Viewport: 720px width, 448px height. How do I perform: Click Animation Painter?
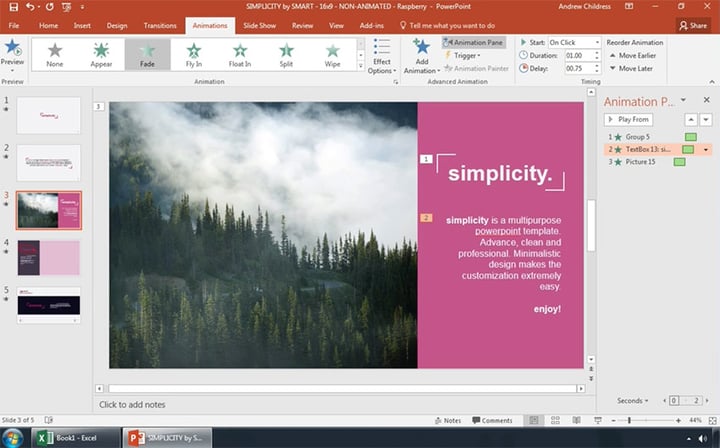click(476, 68)
